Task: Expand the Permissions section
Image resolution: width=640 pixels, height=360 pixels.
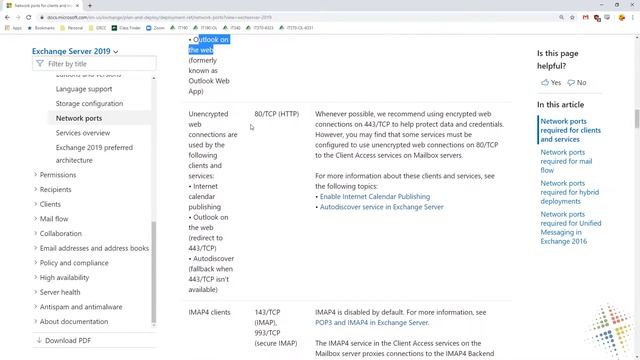Action: 56,175
